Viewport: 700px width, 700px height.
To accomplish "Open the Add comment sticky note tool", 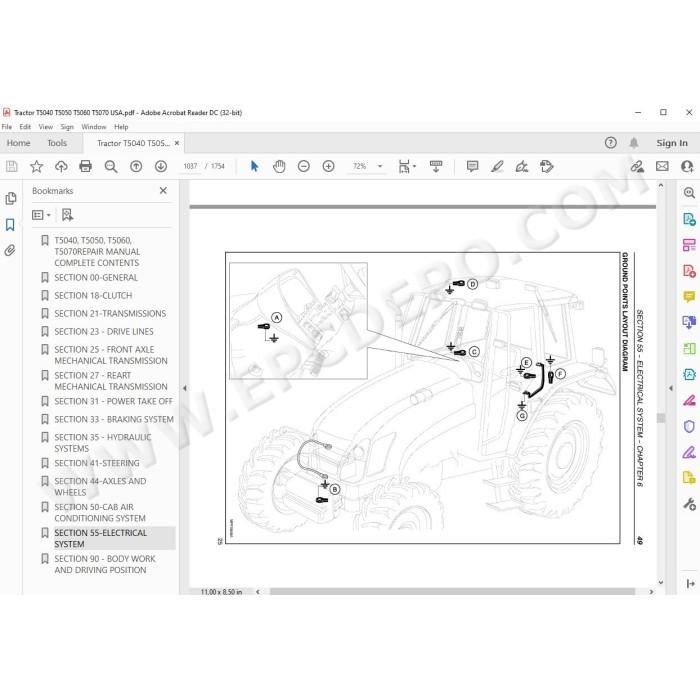I will pos(472,167).
